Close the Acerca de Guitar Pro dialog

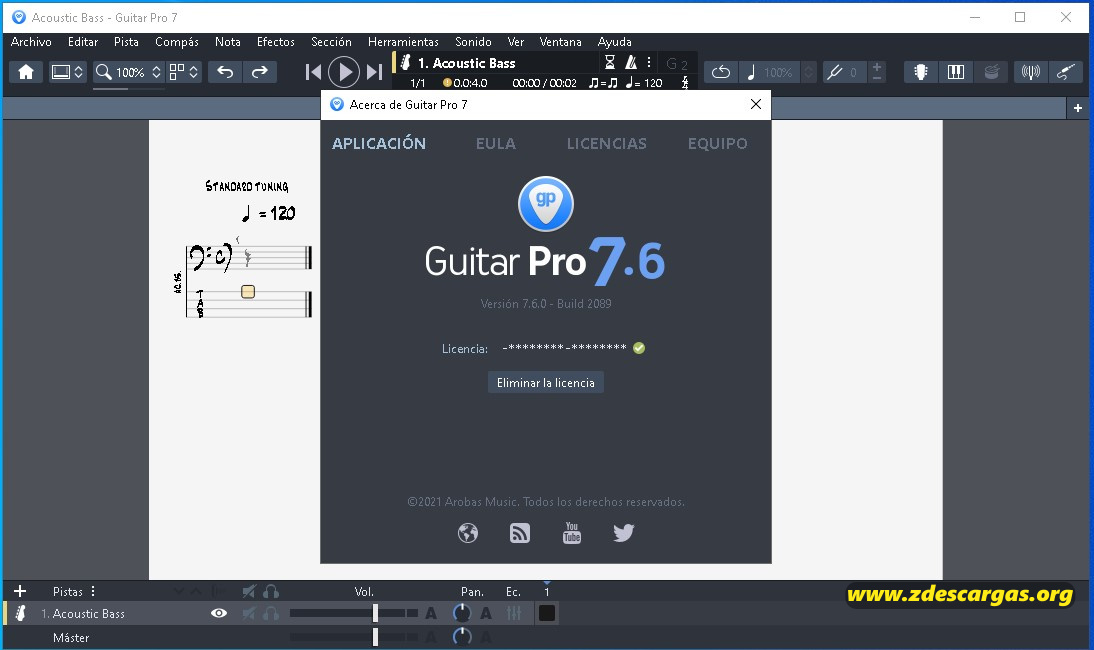[756, 105]
